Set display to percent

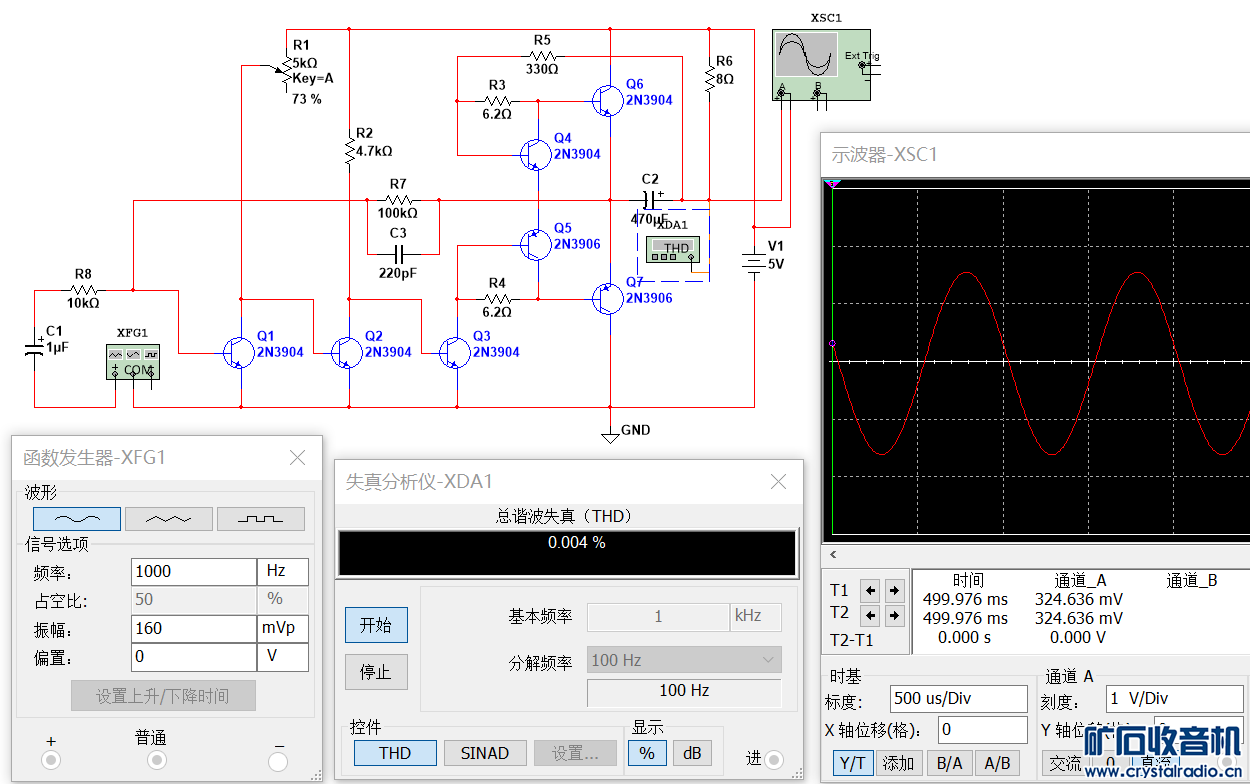[647, 753]
